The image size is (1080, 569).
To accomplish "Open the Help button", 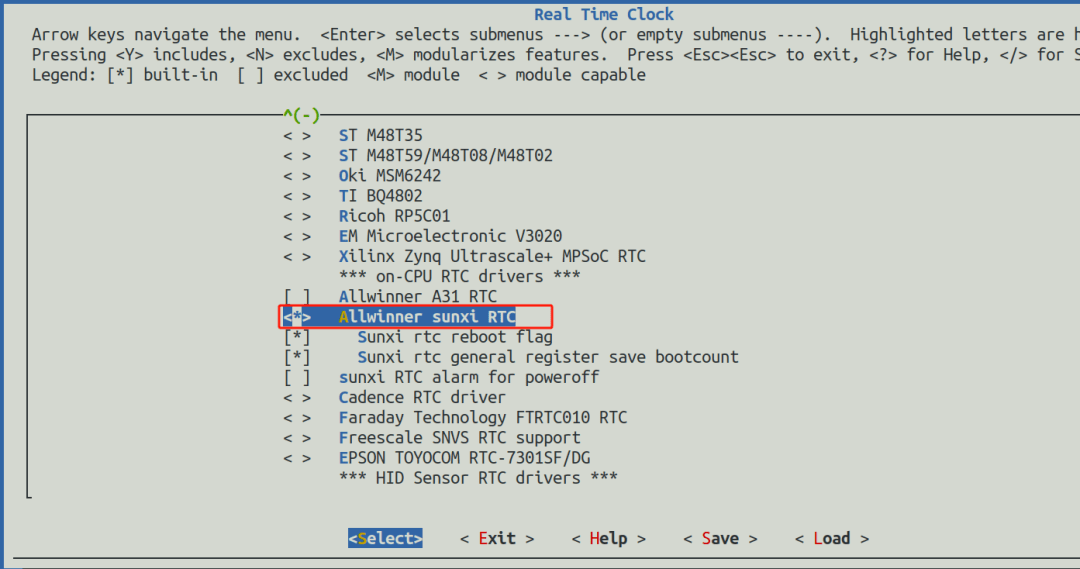I will click(609, 539).
